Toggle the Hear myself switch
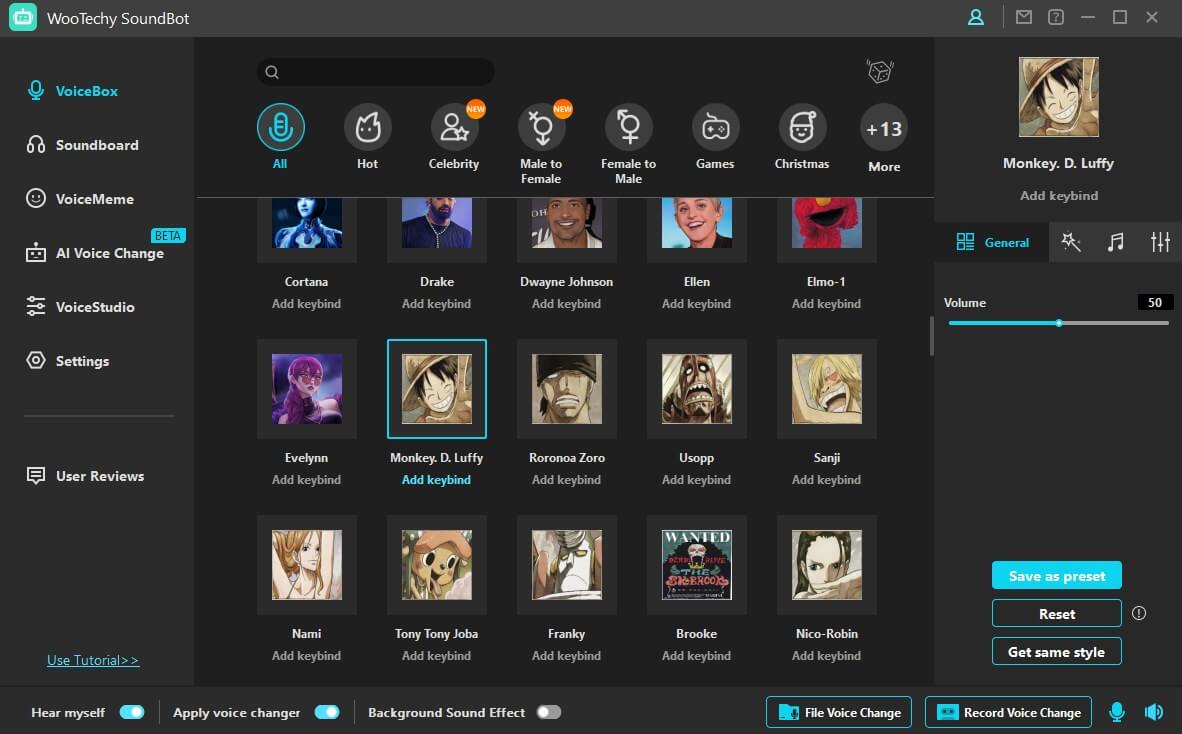 (132, 712)
